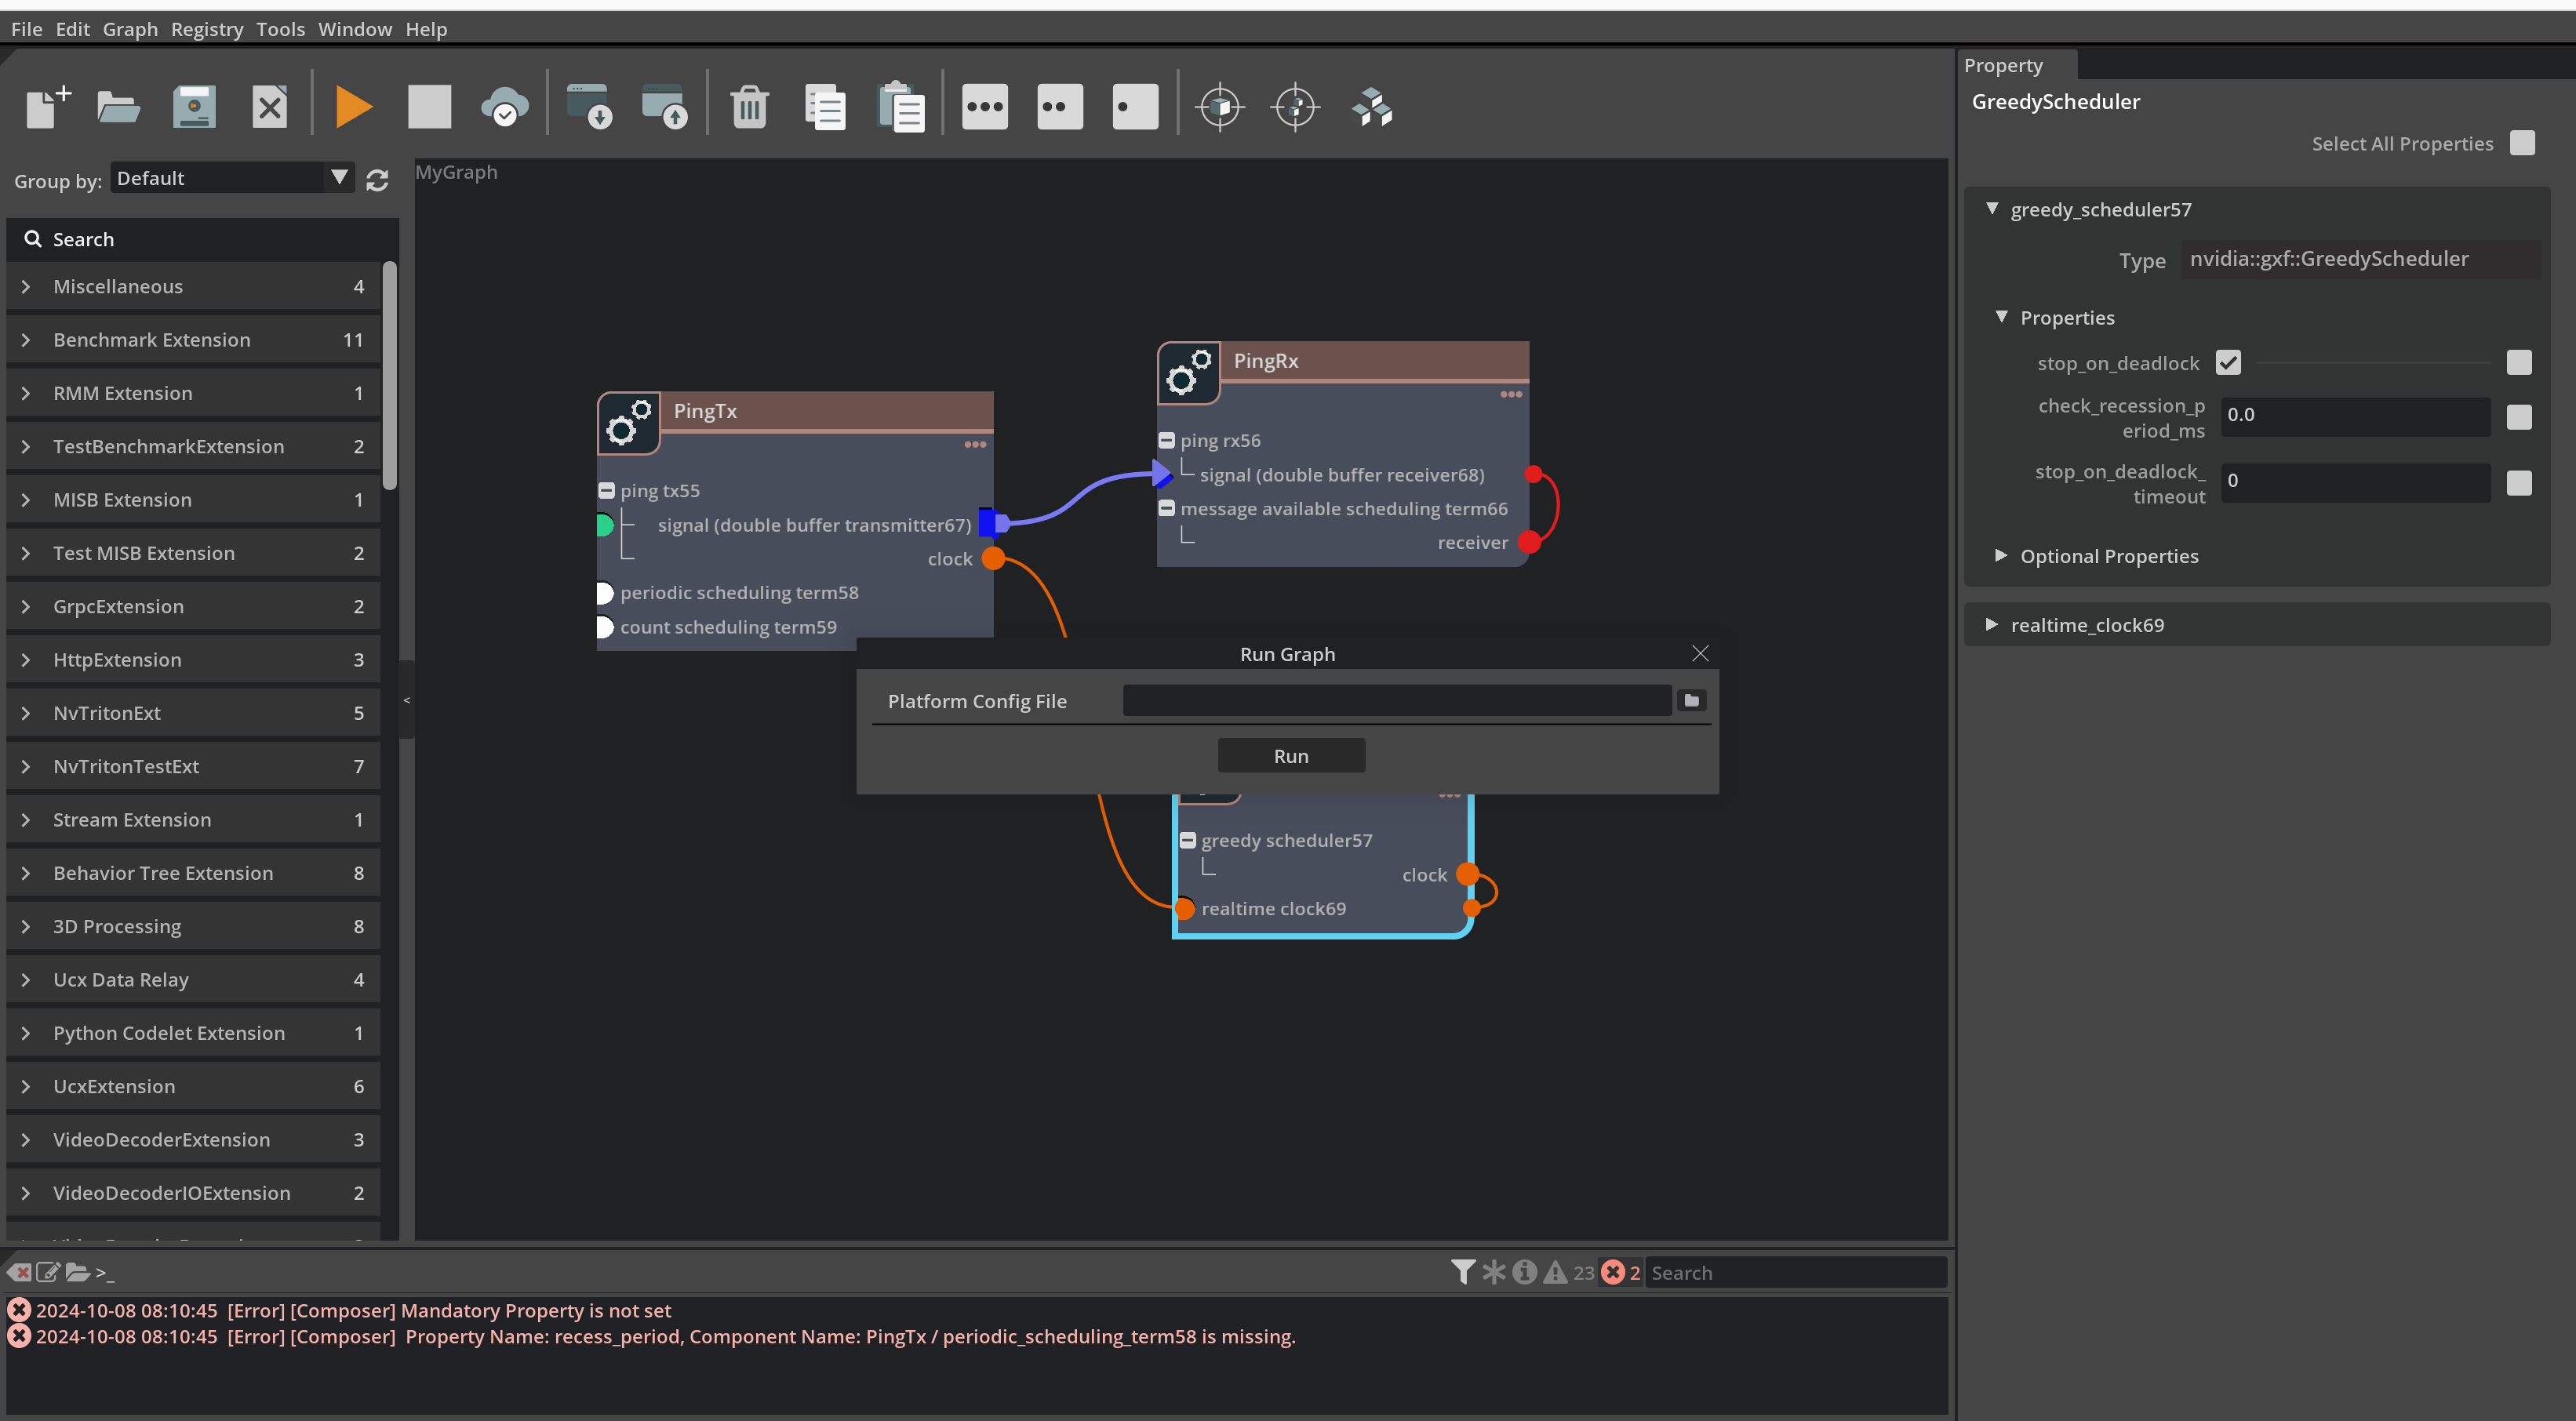This screenshot has height=1421, width=2576.
Task: Open the File menu
Action: [x=26, y=29]
